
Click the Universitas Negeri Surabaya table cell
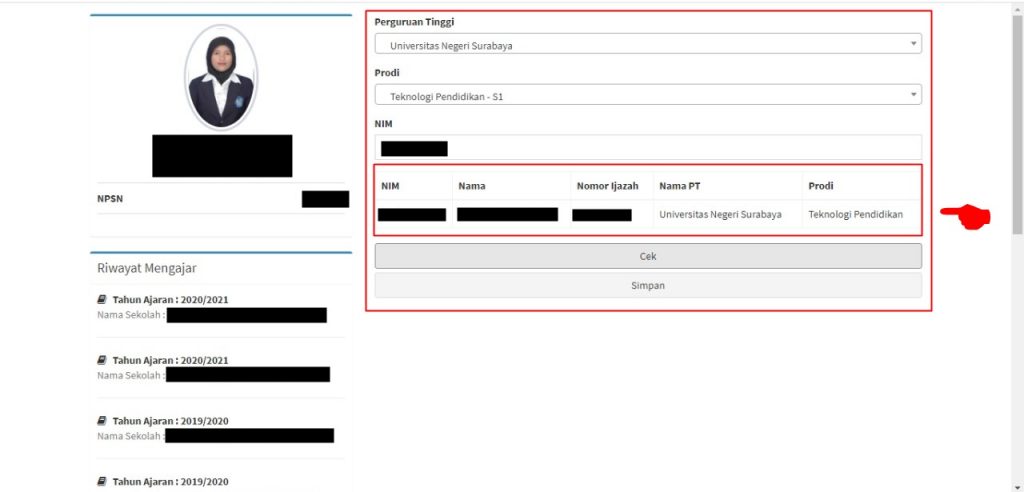click(x=720, y=214)
